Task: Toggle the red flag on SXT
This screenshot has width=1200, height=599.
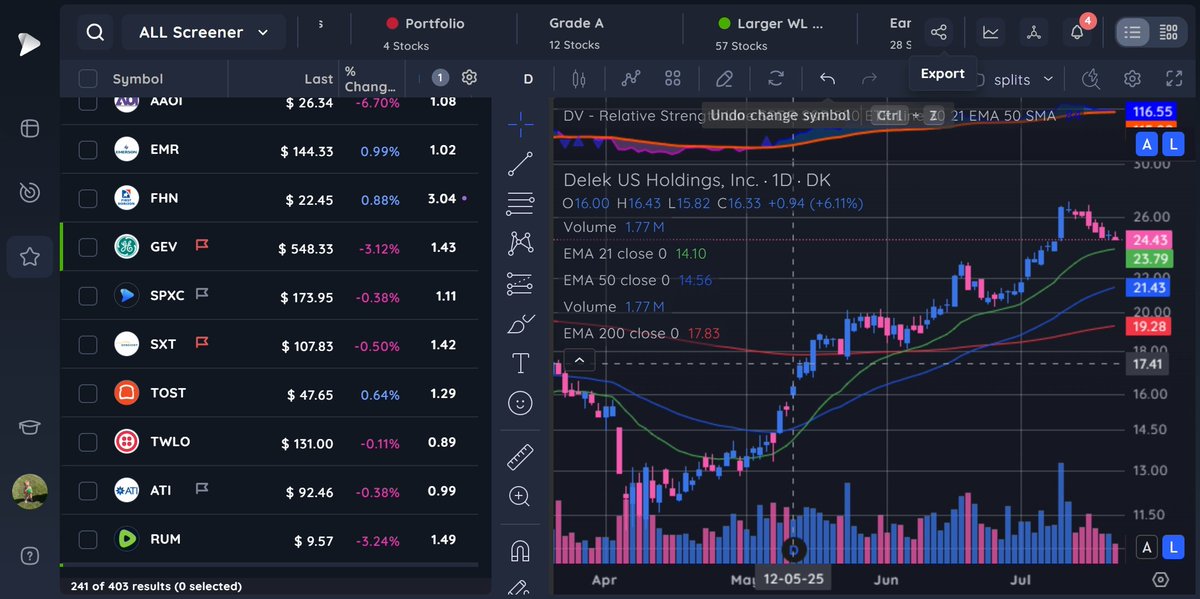Action: tap(201, 343)
